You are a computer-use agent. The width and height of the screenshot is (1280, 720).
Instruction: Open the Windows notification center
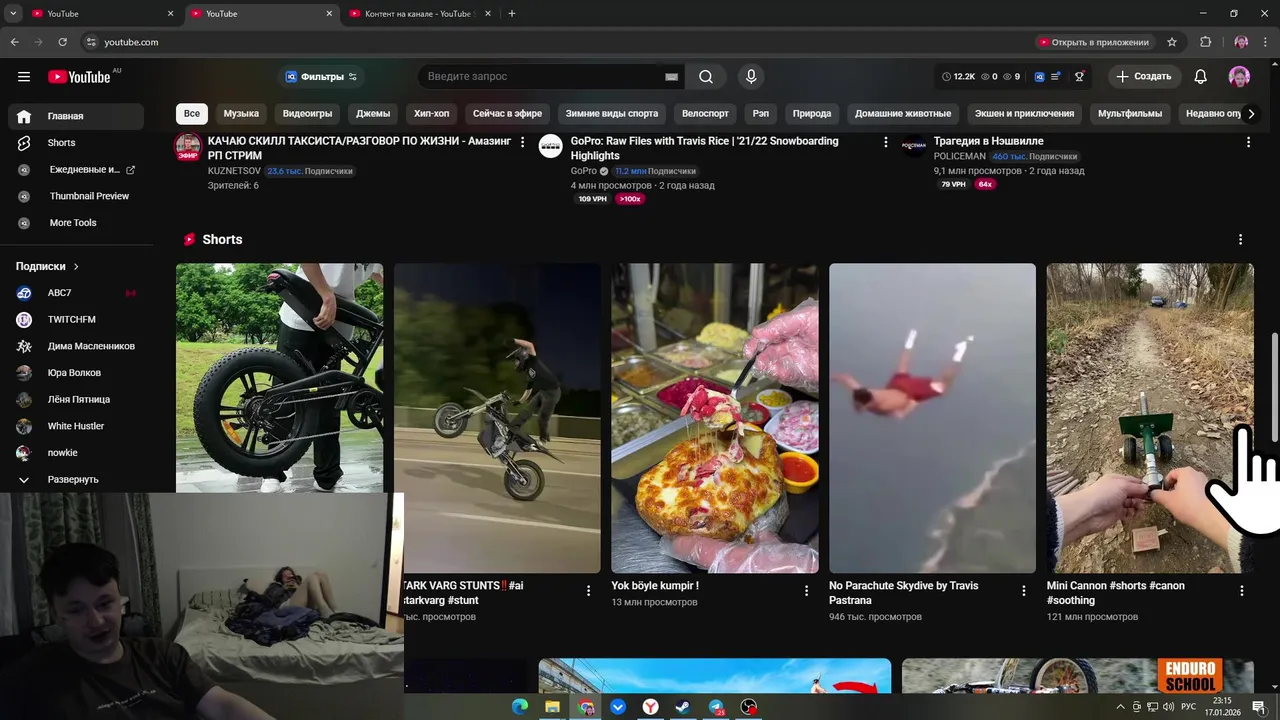pyautogui.click(x=1259, y=707)
